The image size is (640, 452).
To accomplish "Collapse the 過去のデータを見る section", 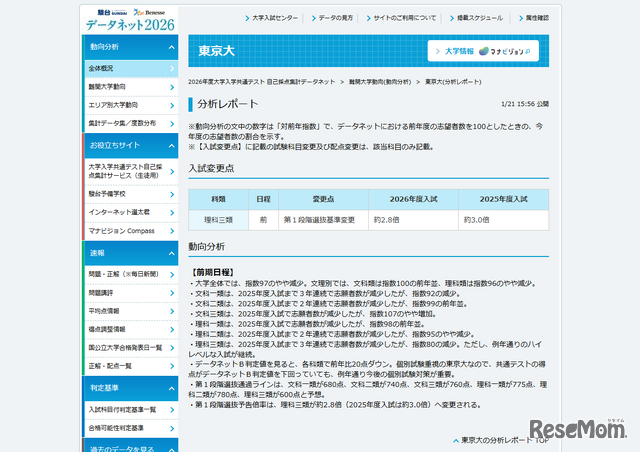I will (131, 446).
